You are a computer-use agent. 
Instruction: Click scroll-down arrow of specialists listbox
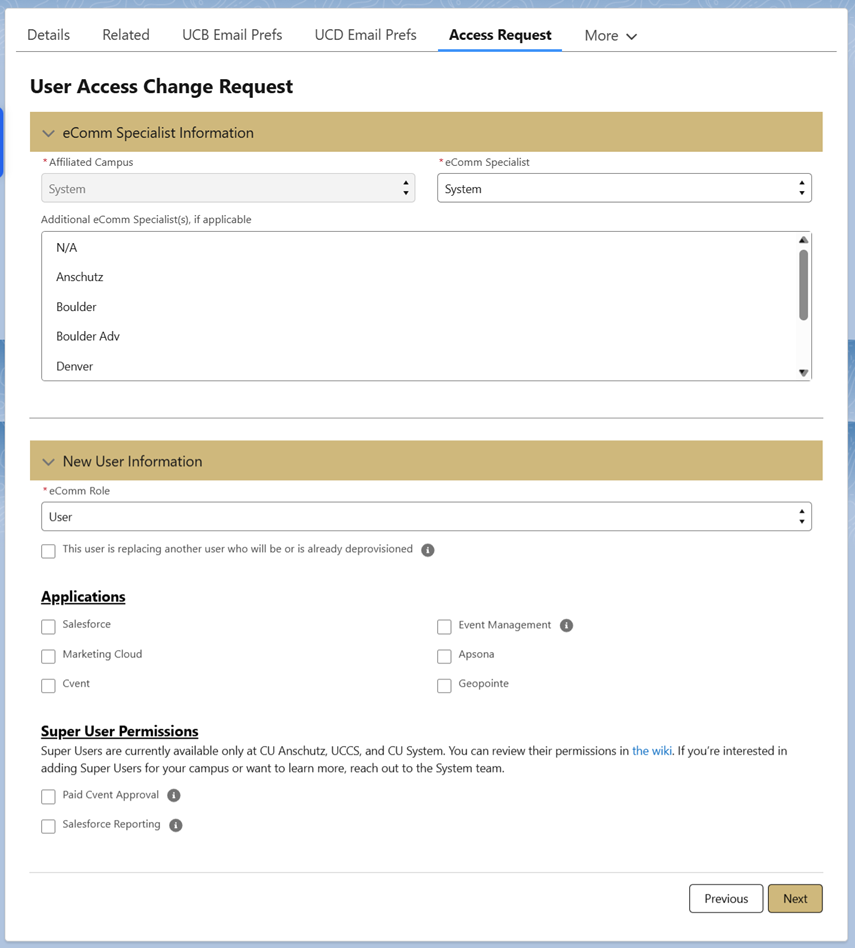pos(803,372)
